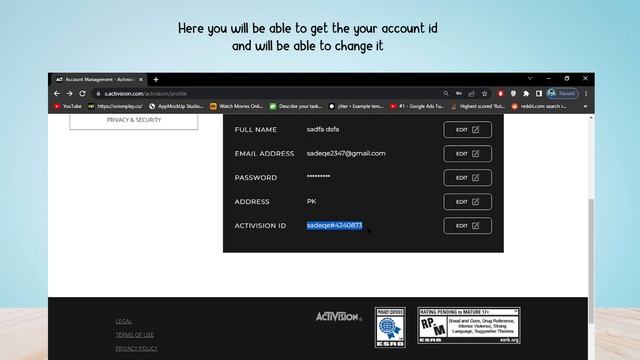Restore down the Chrome window
Viewport: 640px width, 360px height.
click(x=567, y=78)
